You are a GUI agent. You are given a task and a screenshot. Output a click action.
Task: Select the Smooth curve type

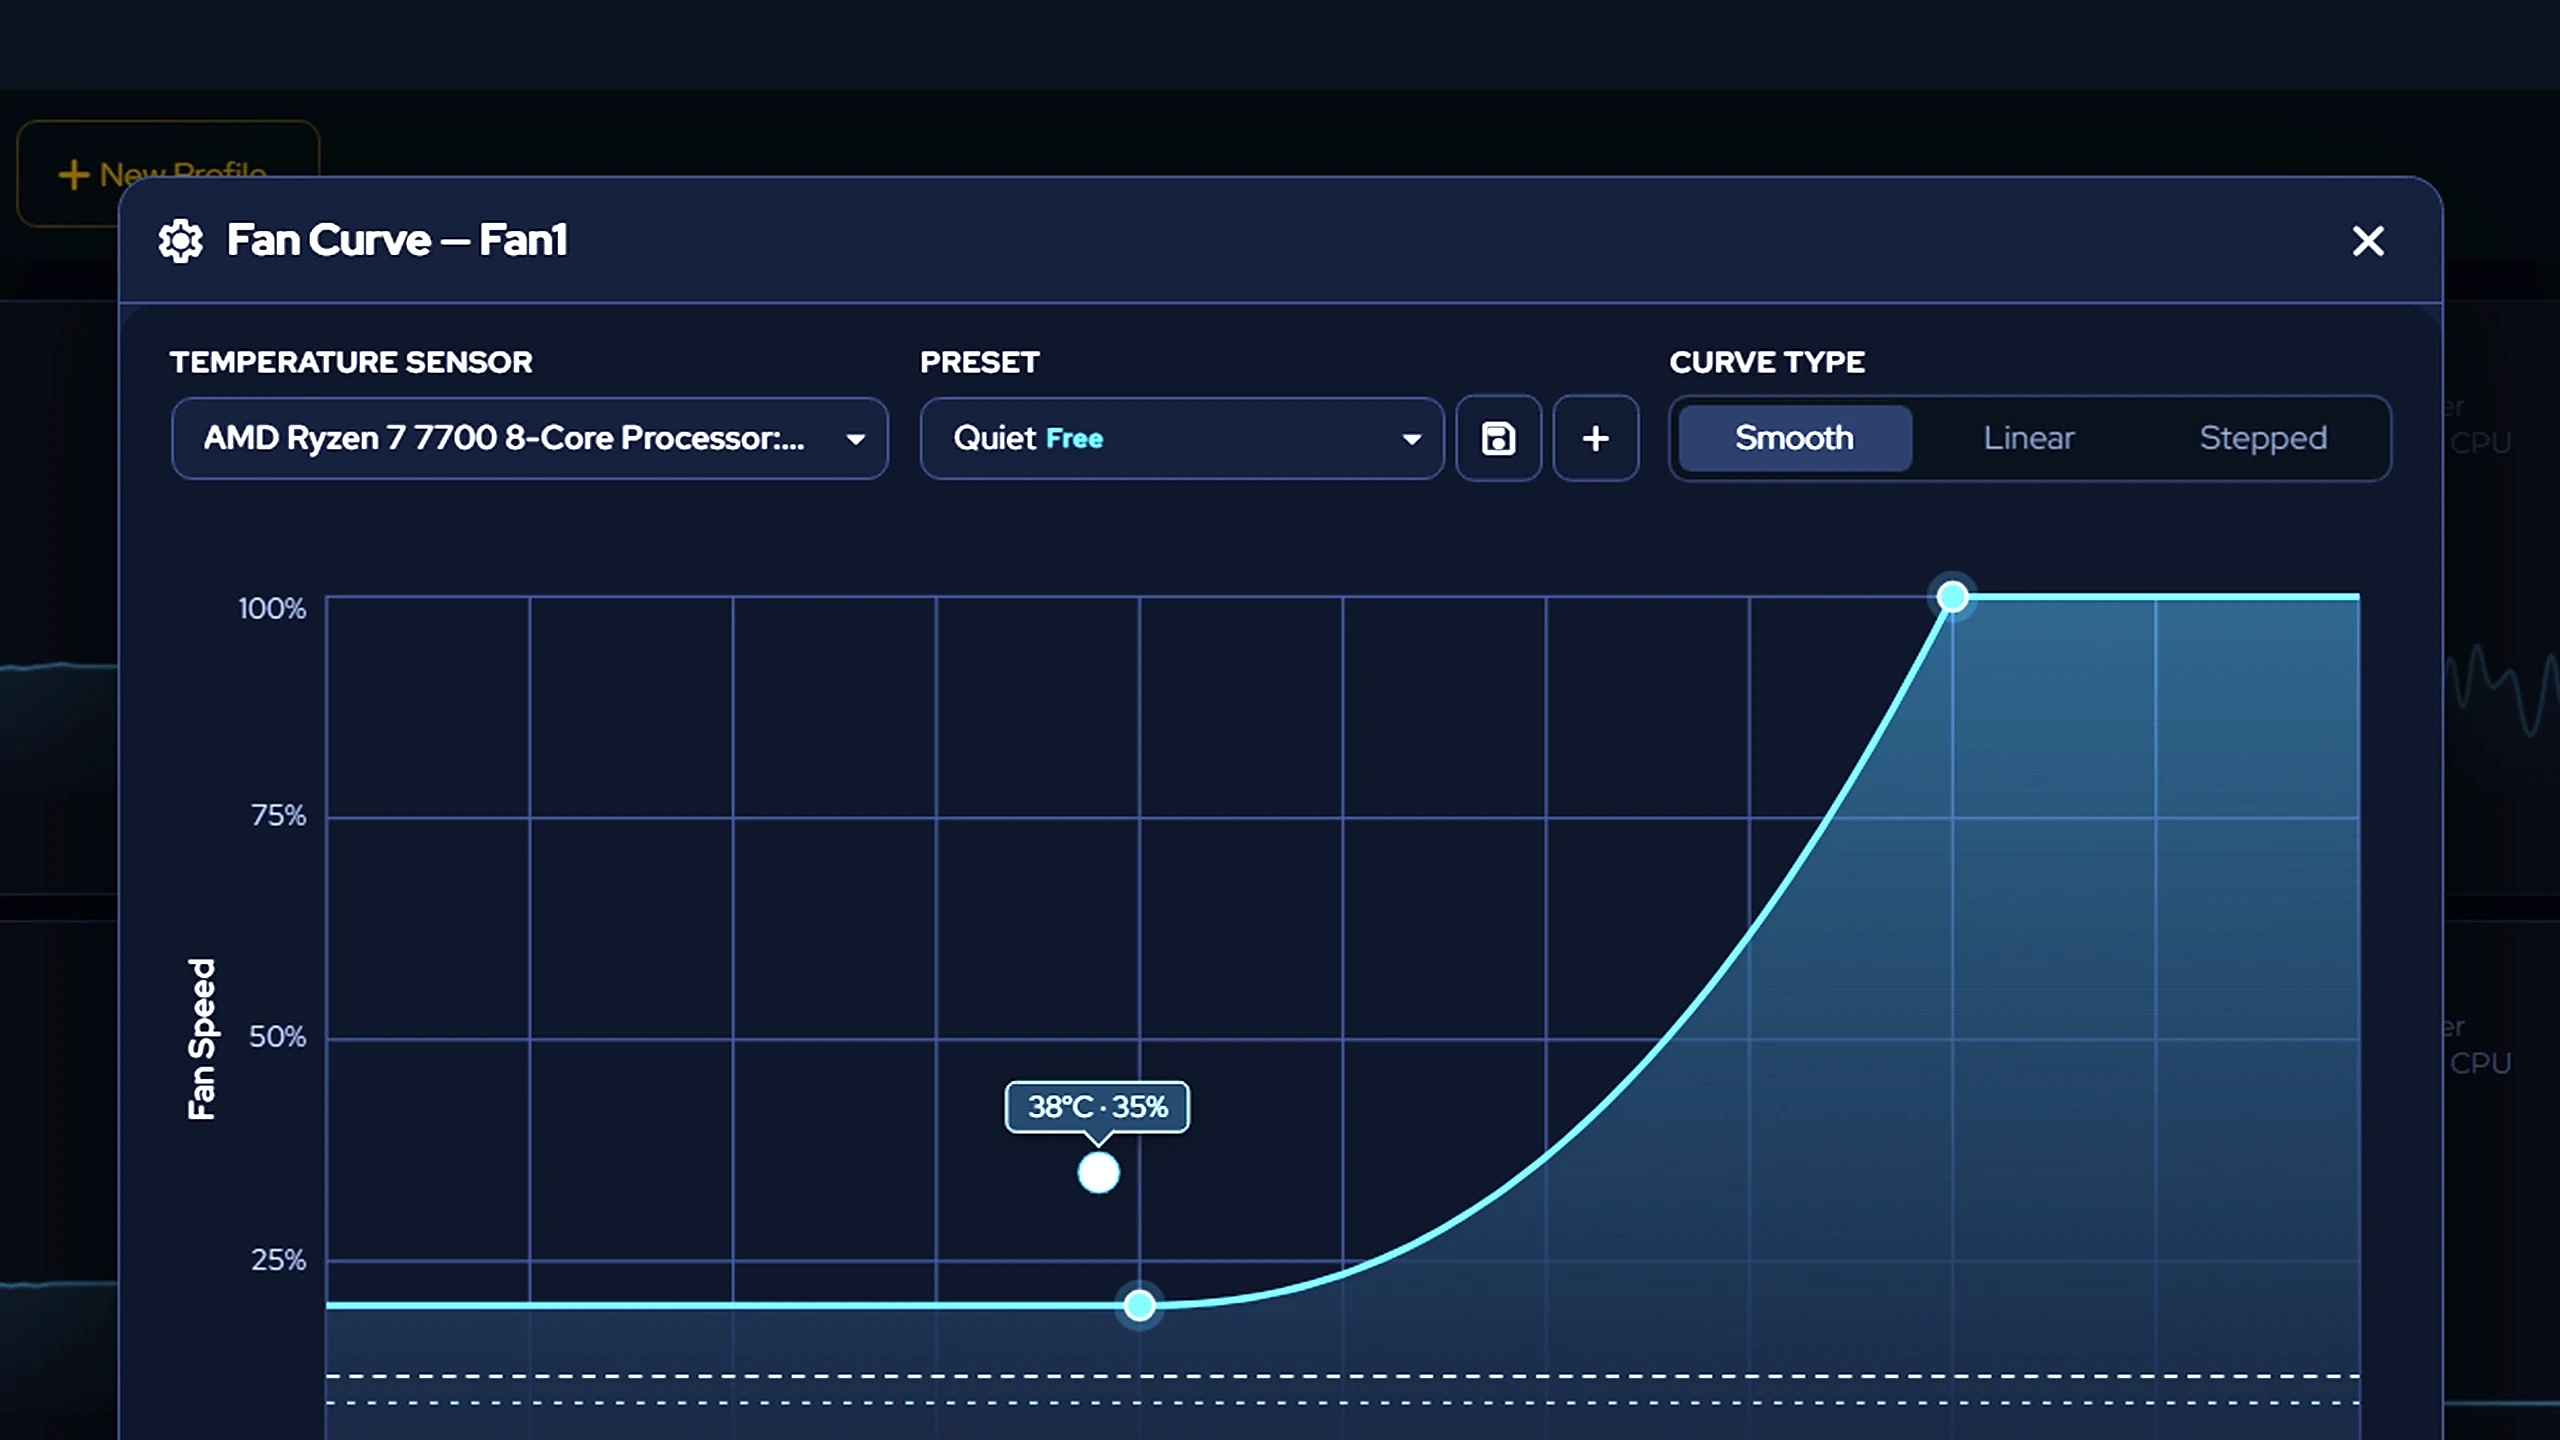click(1795, 438)
